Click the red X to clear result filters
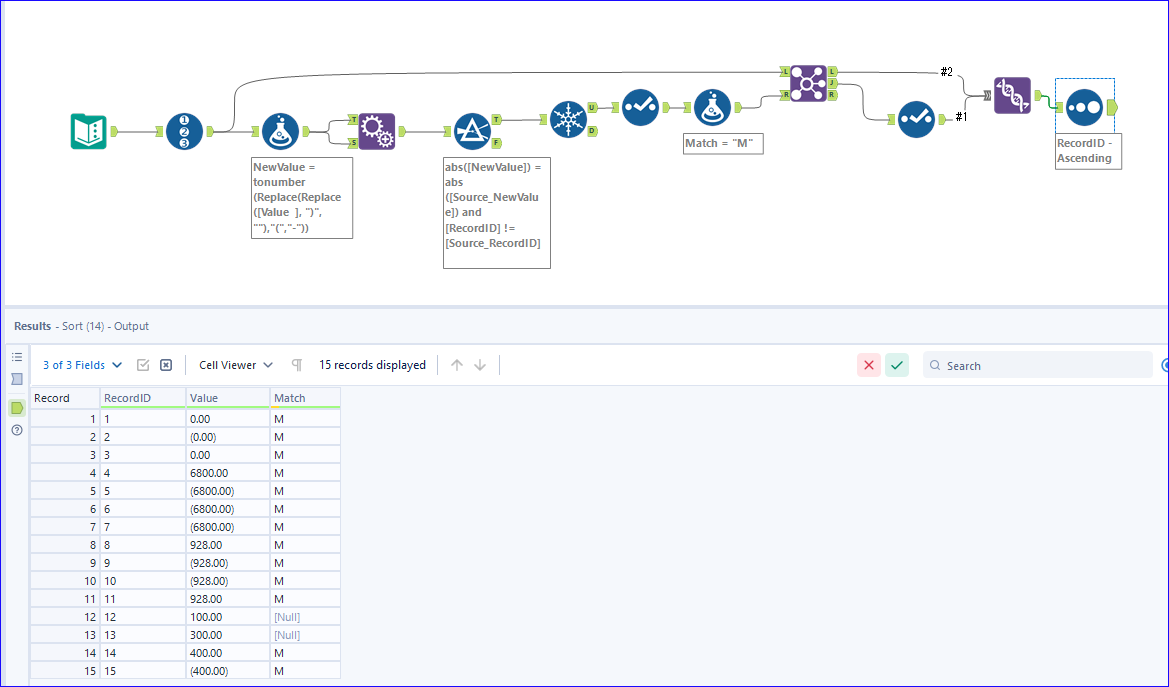Viewport: 1169px width, 687px height. pyautogui.click(x=868, y=365)
